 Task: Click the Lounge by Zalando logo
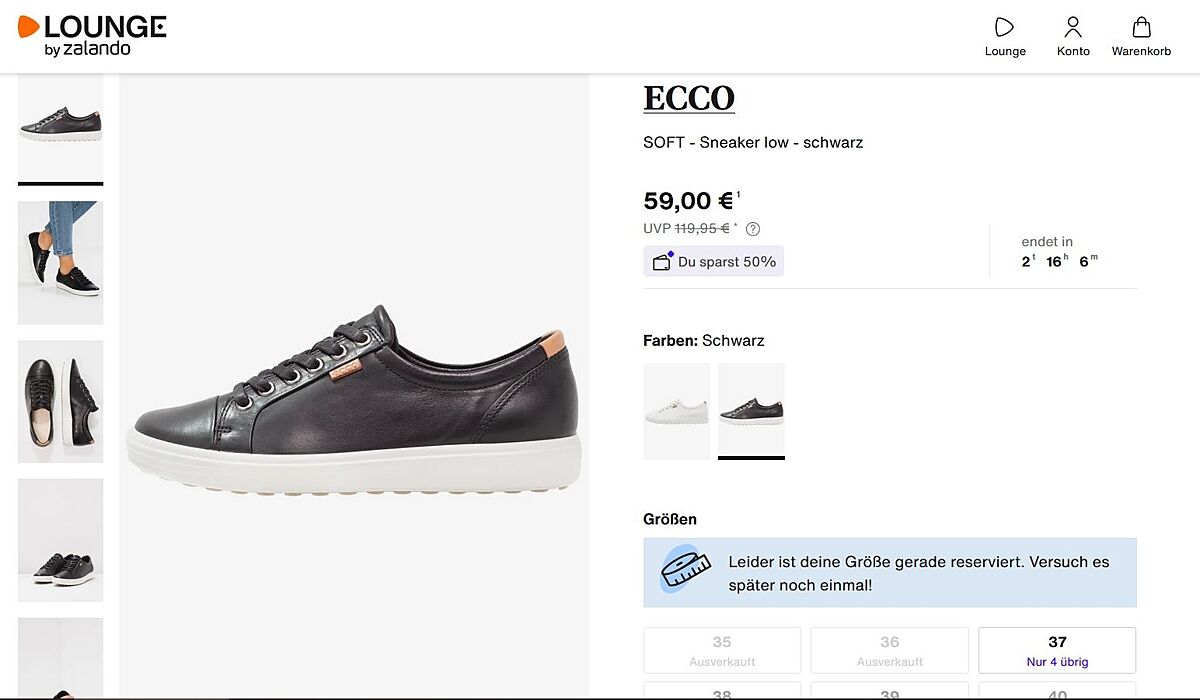tap(92, 34)
